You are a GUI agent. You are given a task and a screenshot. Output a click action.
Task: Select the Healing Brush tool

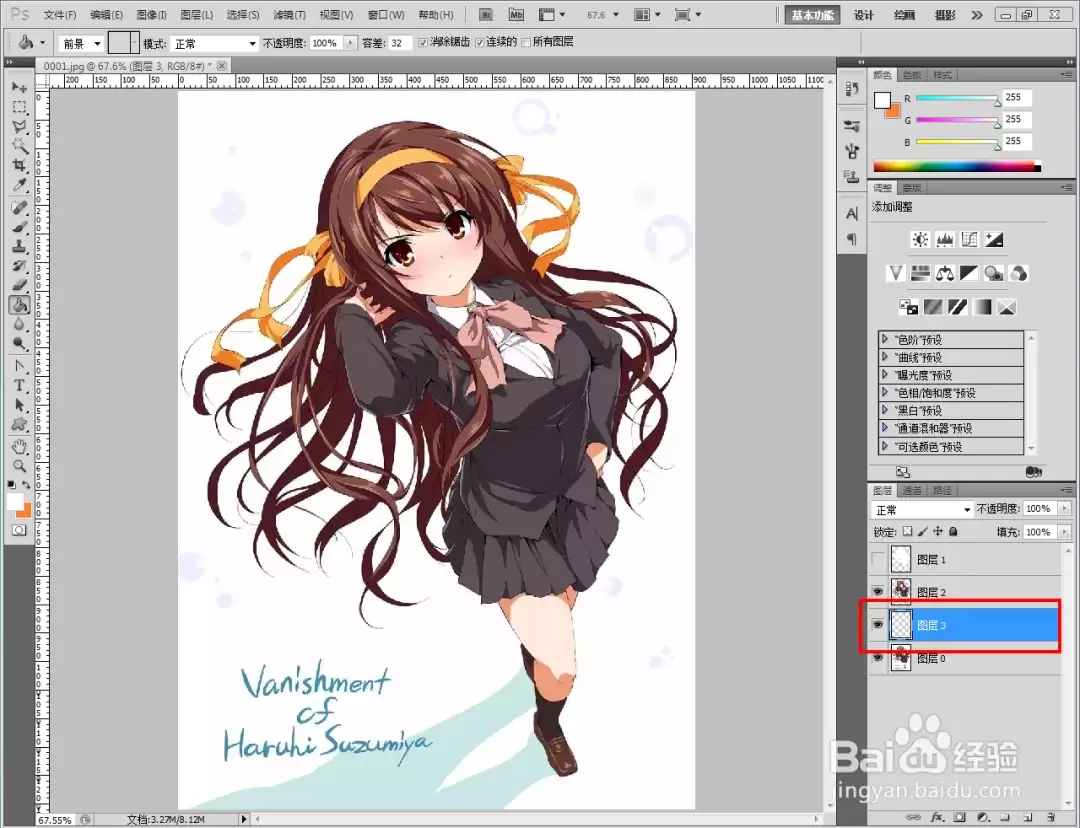(19, 207)
